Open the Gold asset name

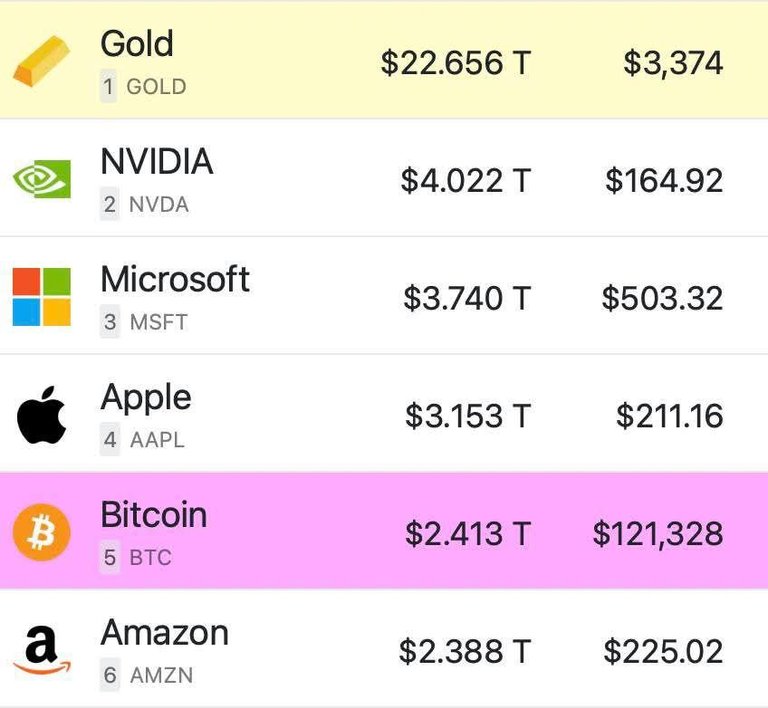[137, 44]
